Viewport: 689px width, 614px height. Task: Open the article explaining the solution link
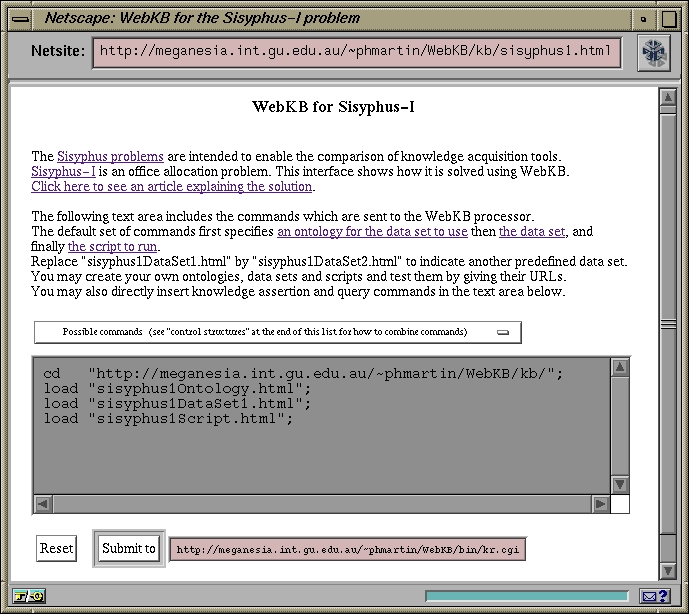point(172,186)
